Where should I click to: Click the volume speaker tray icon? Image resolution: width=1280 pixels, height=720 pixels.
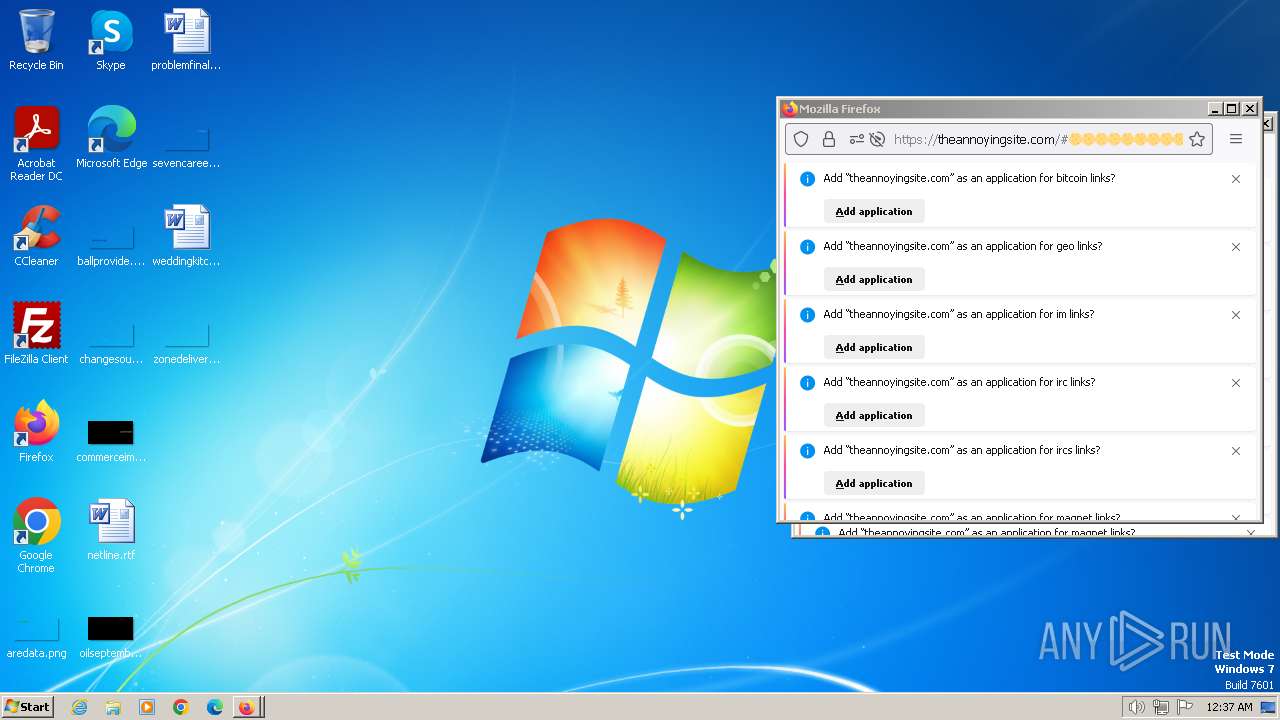point(1136,707)
